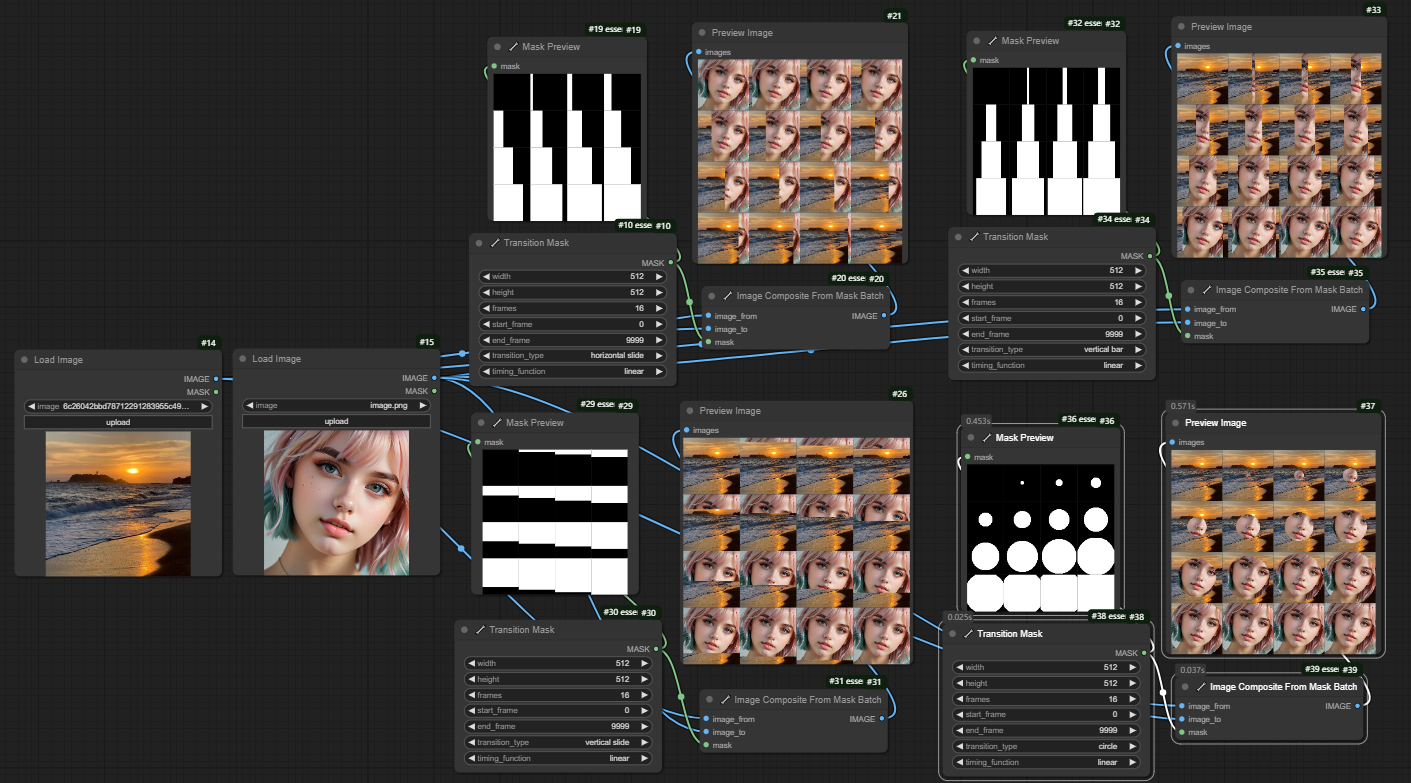Click the left arrow on the image.png selector

(x=249, y=406)
